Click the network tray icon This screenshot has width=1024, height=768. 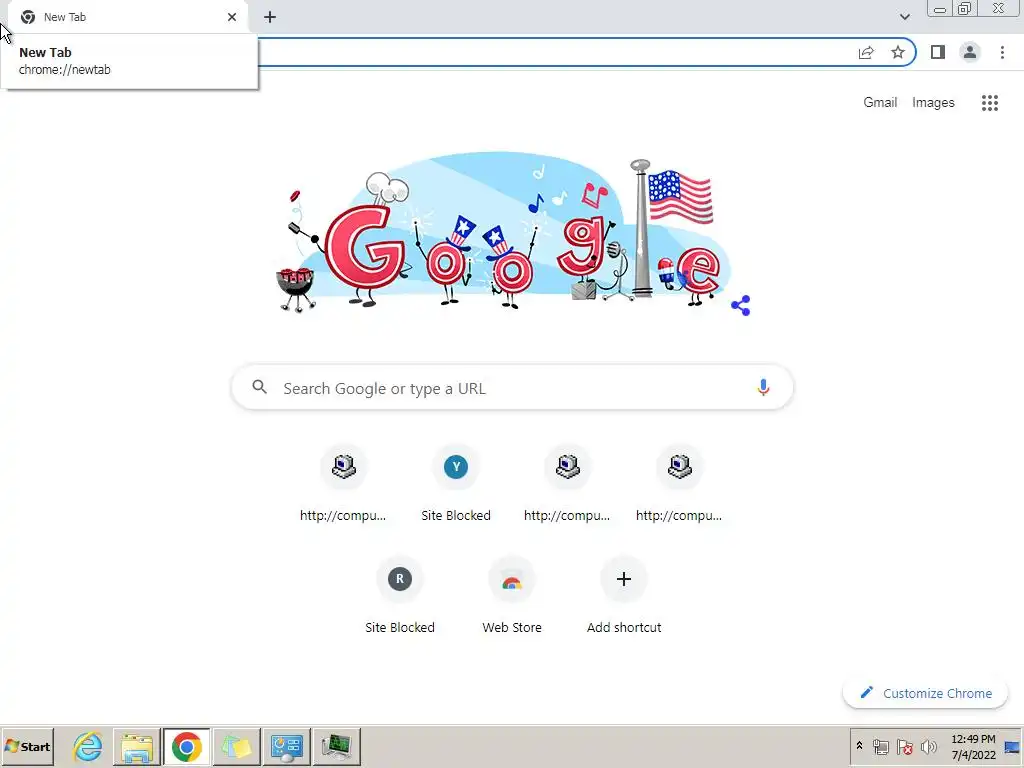click(x=880, y=746)
